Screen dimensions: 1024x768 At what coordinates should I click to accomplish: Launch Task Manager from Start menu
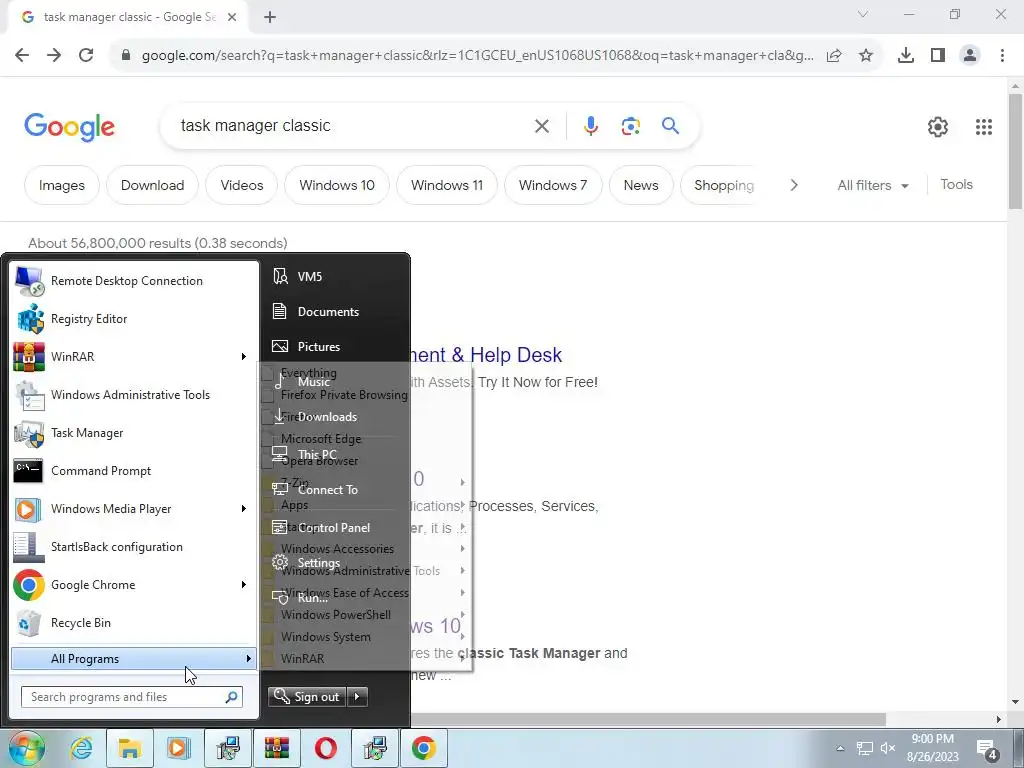134,432
